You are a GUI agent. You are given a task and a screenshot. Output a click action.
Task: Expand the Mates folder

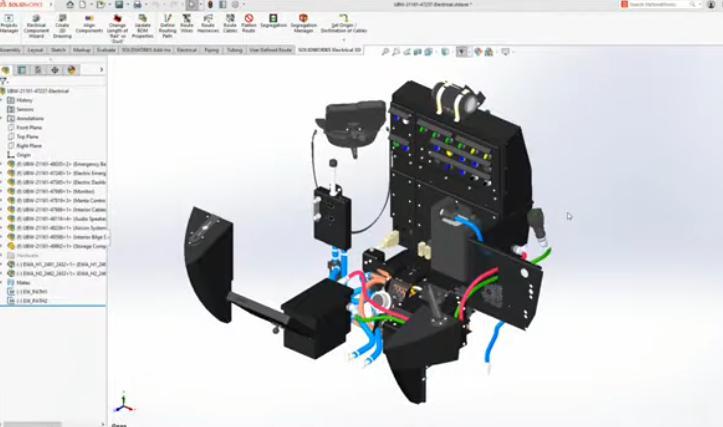coord(1,283)
